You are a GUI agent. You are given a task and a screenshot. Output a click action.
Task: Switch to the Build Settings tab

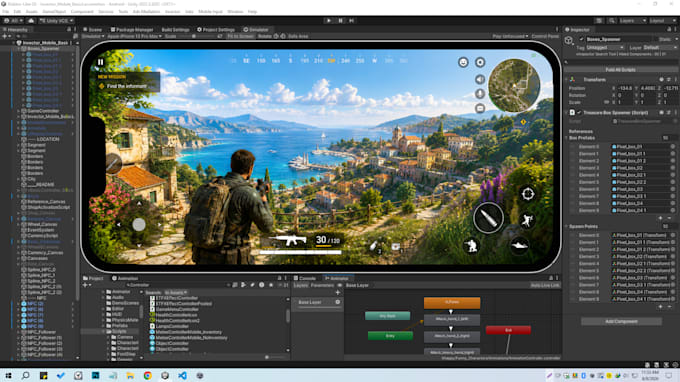(x=175, y=29)
